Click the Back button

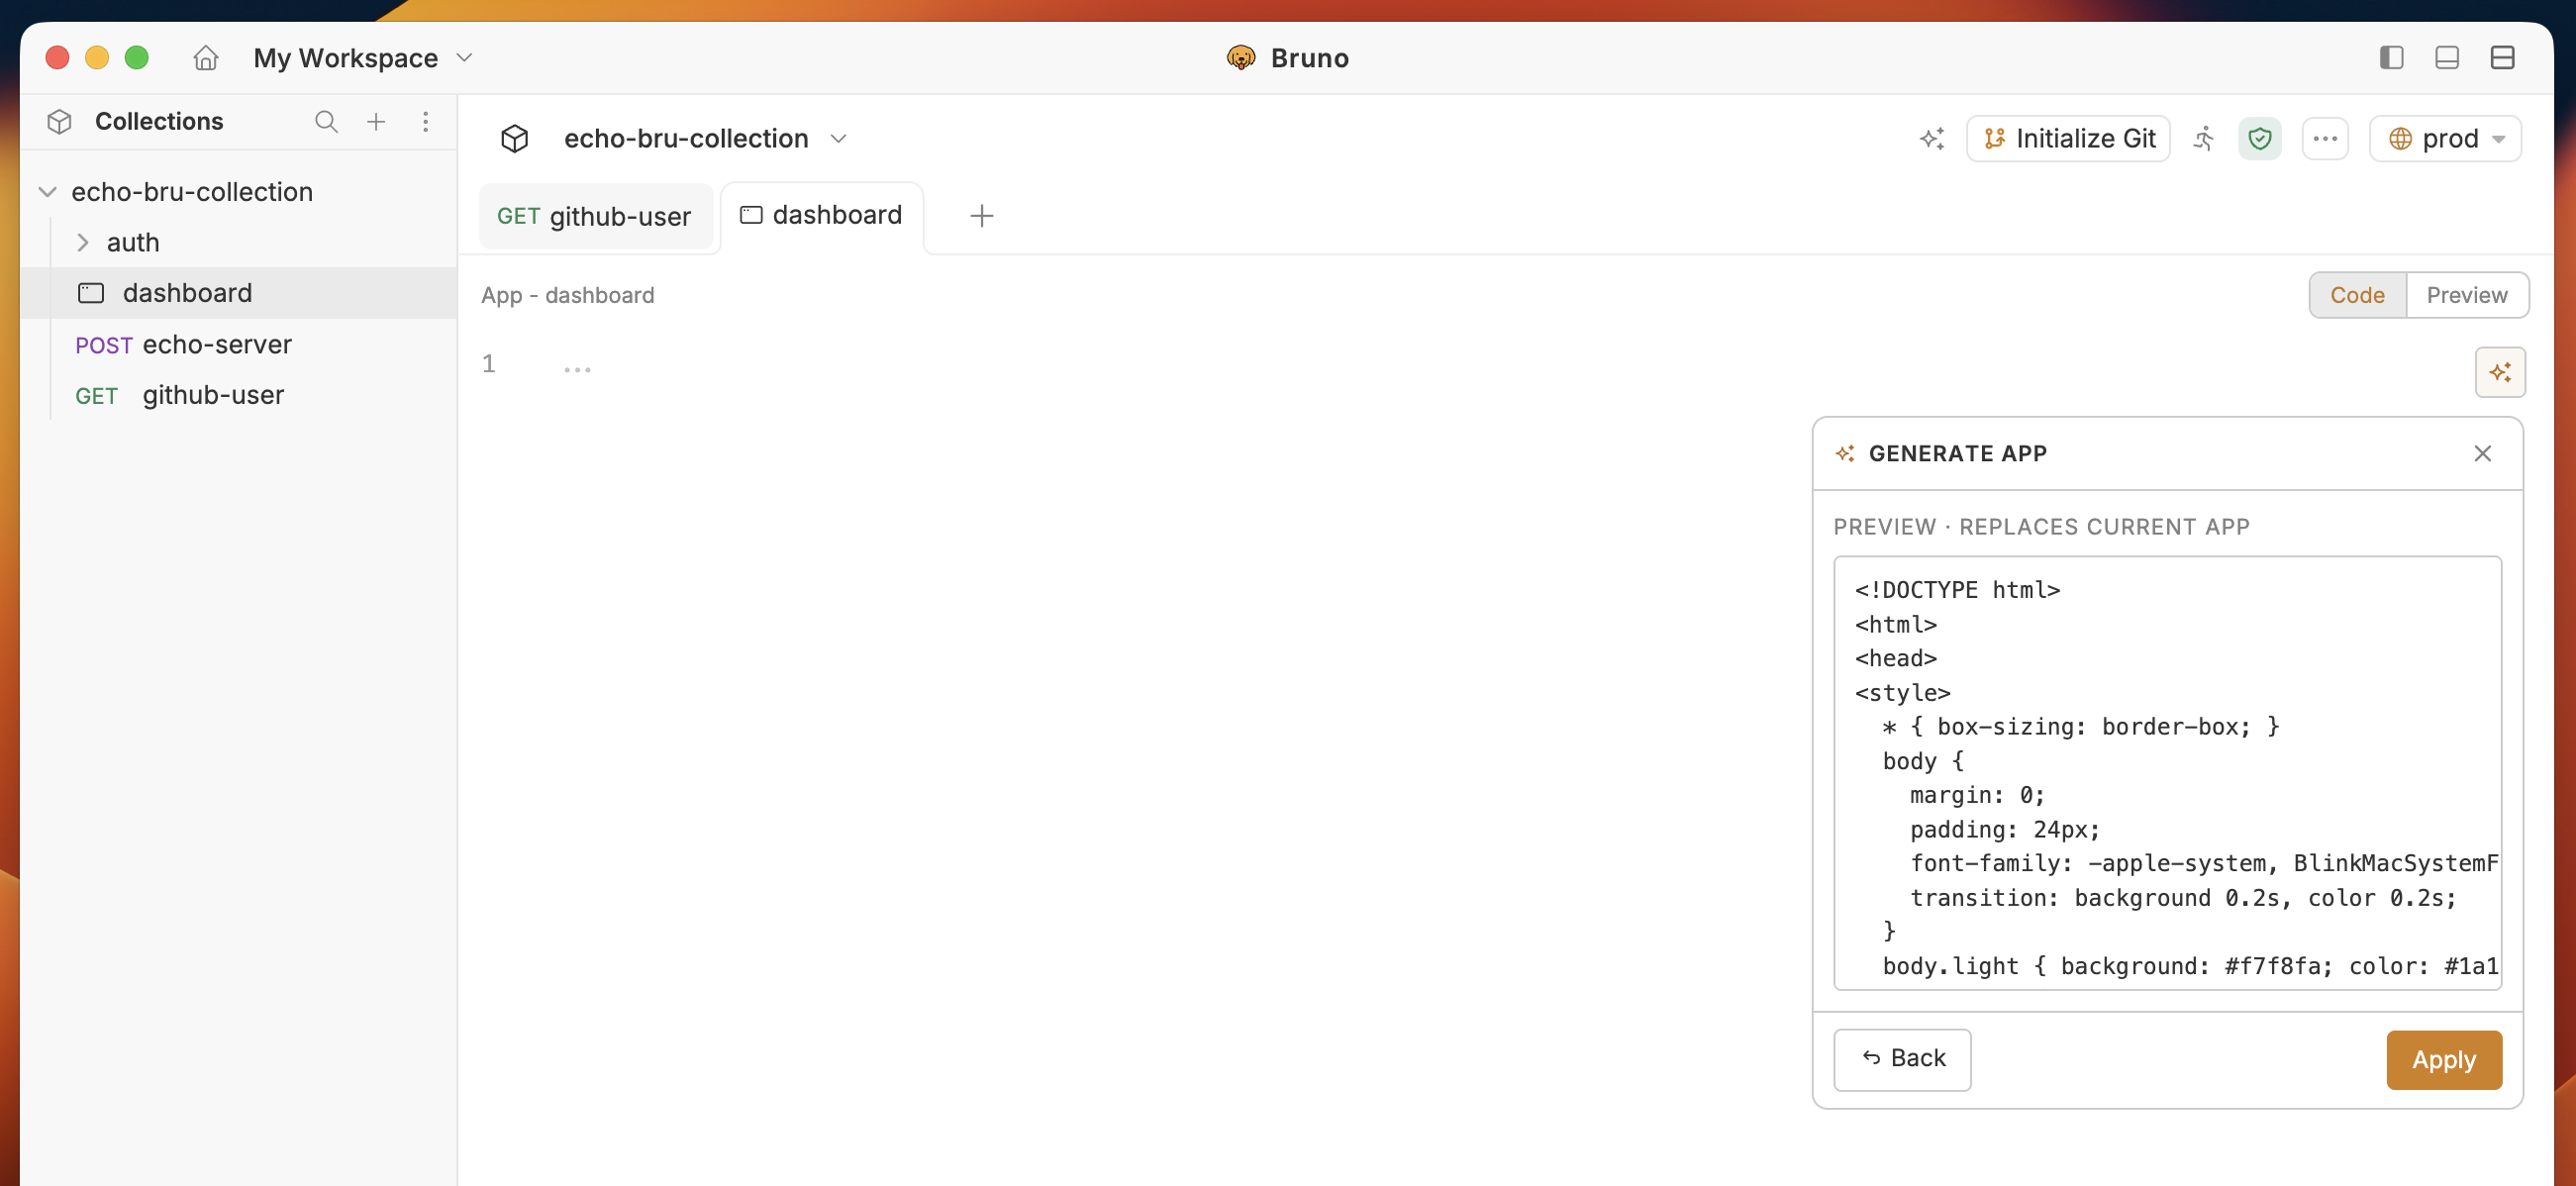click(1902, 1059)
